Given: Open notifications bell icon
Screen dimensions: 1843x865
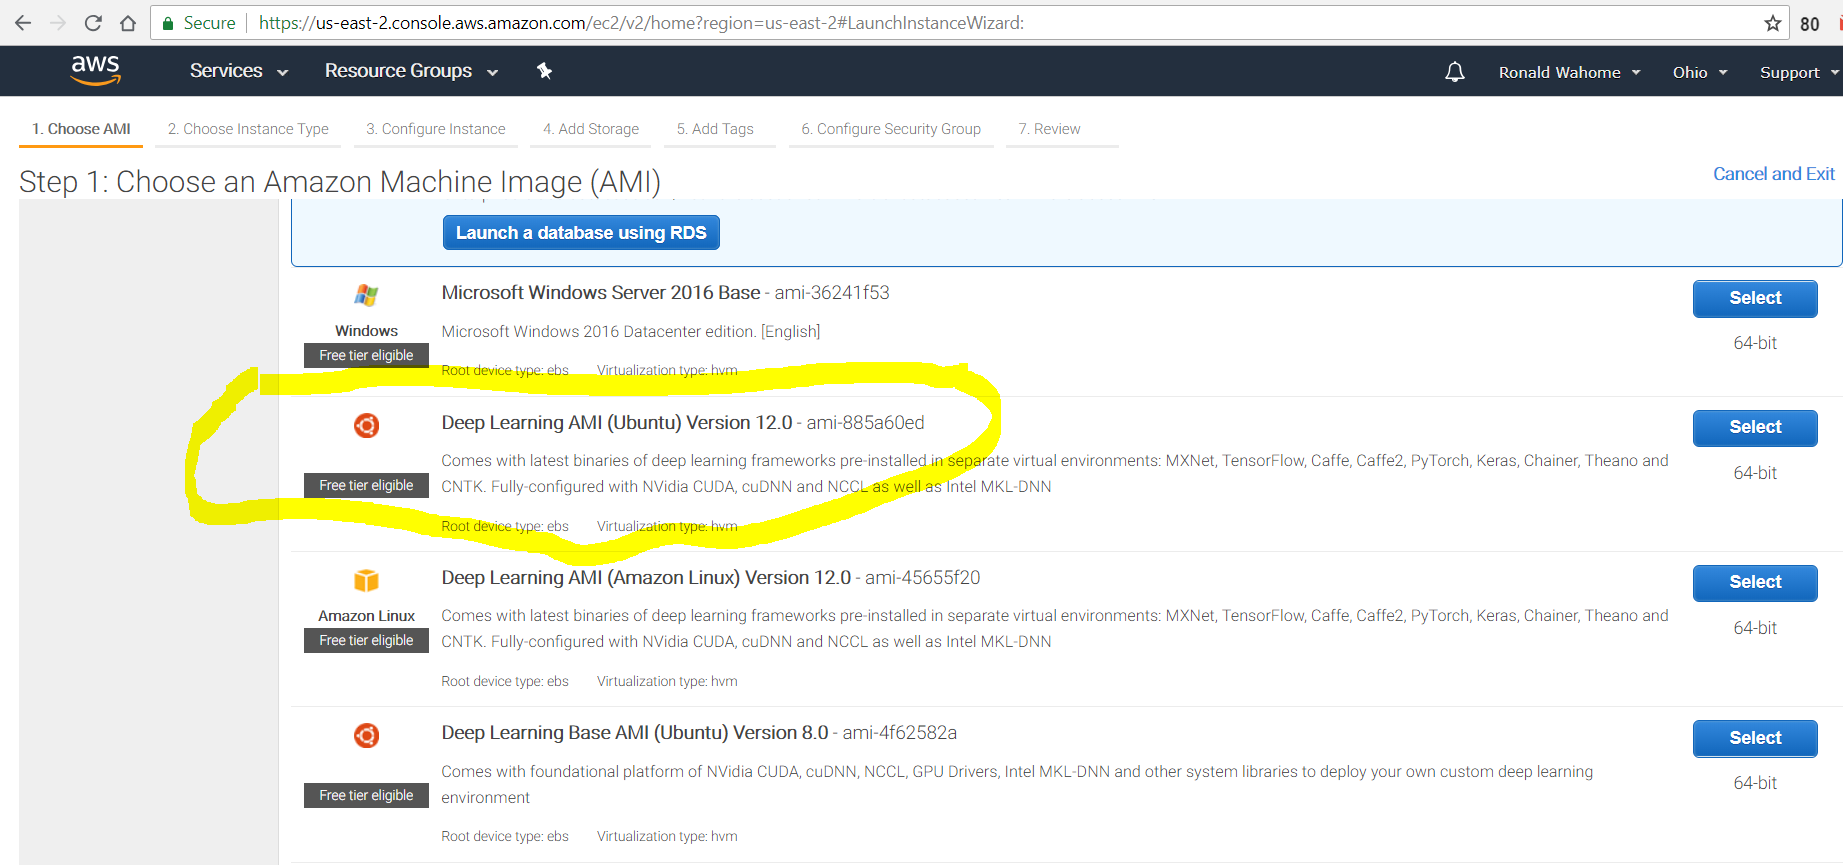Looking at the screenshot, I should tap(1455, 72).
